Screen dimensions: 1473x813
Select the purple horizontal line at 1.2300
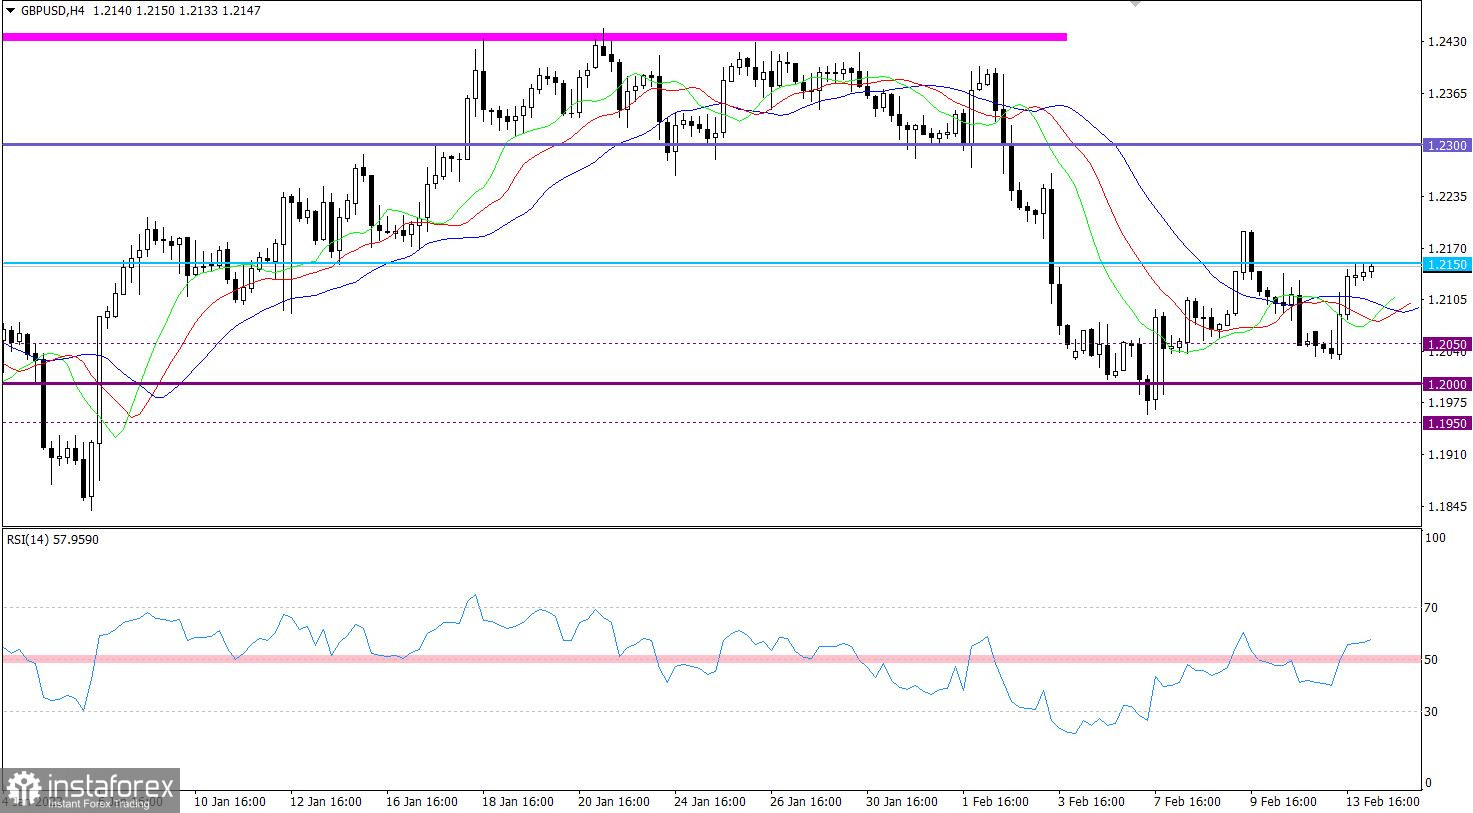711,144
